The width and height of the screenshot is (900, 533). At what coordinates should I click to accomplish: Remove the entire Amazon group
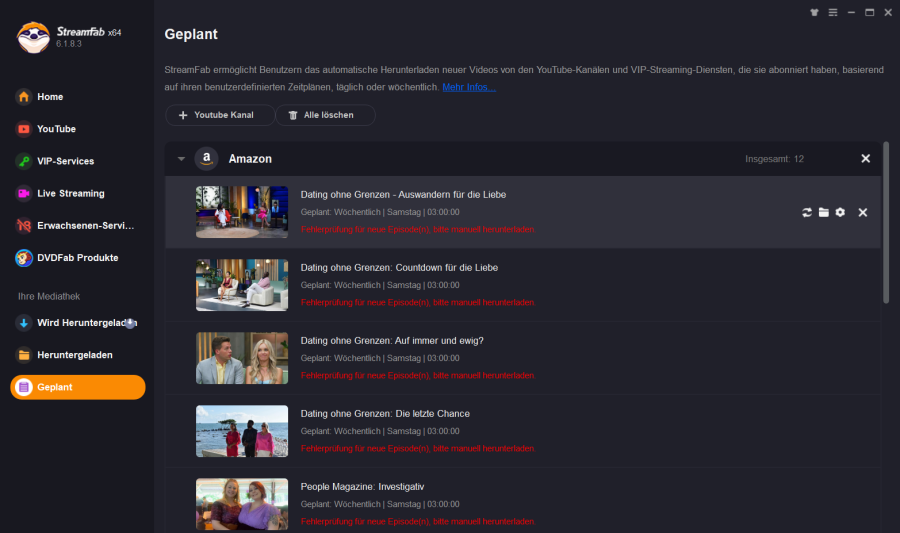865,159
